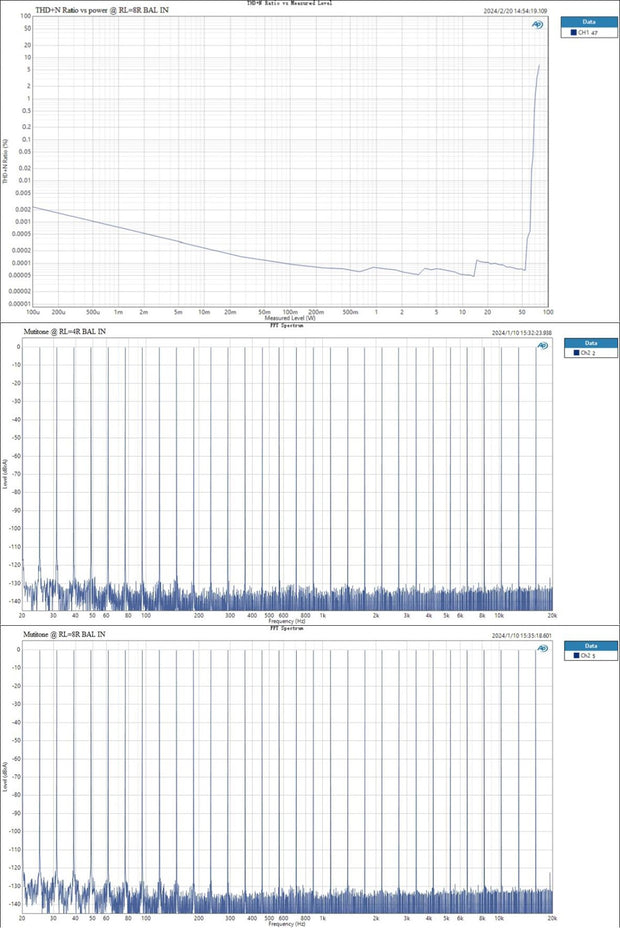The height and width of the screenshot is (928, 620).
Task: Click the 'Level (dBrA)' y-axis label of bottom graph
Action: (6, 776)
